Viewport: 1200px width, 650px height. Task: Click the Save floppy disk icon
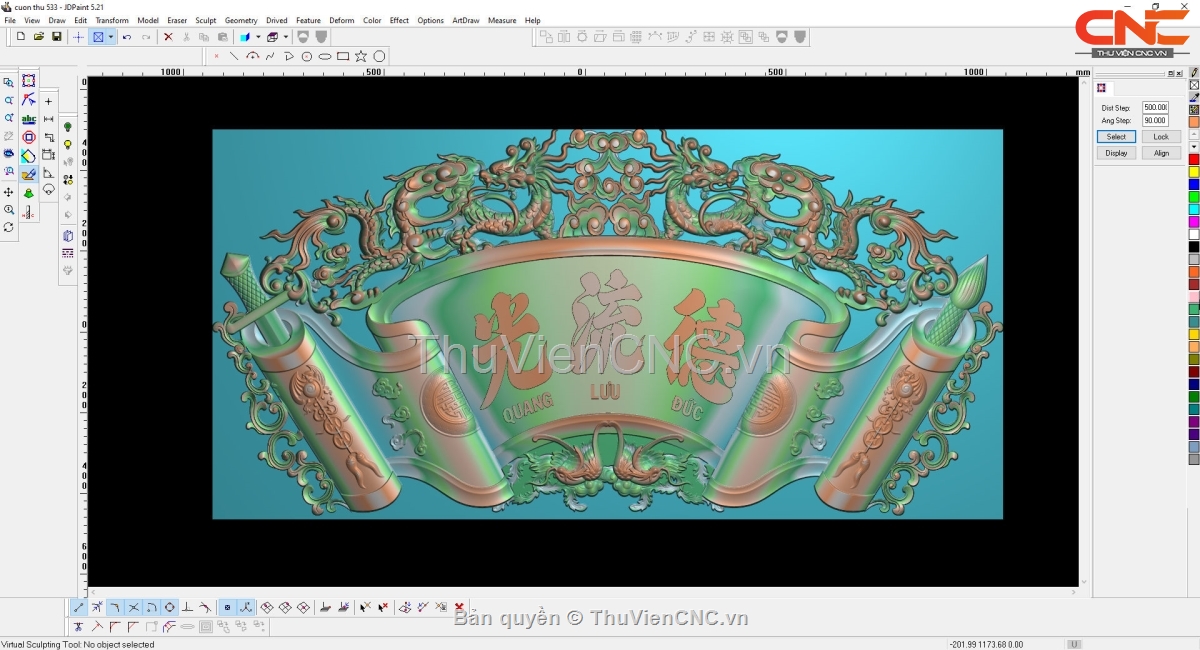click(57, 37)
